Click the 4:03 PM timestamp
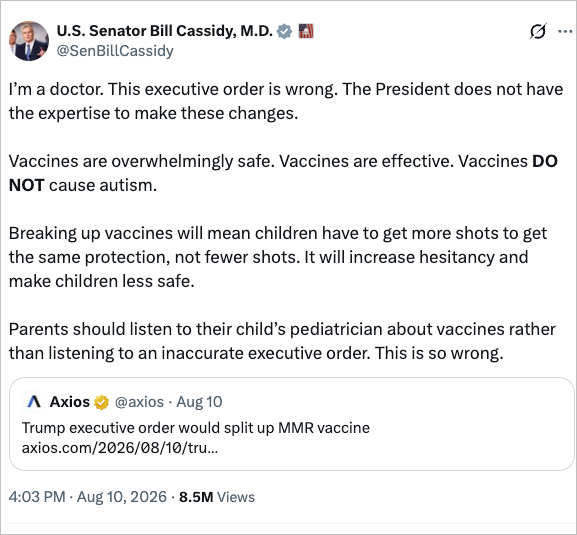Image resolution: width=577 pixels, height=535 pixels. click(x=37, y=497)
